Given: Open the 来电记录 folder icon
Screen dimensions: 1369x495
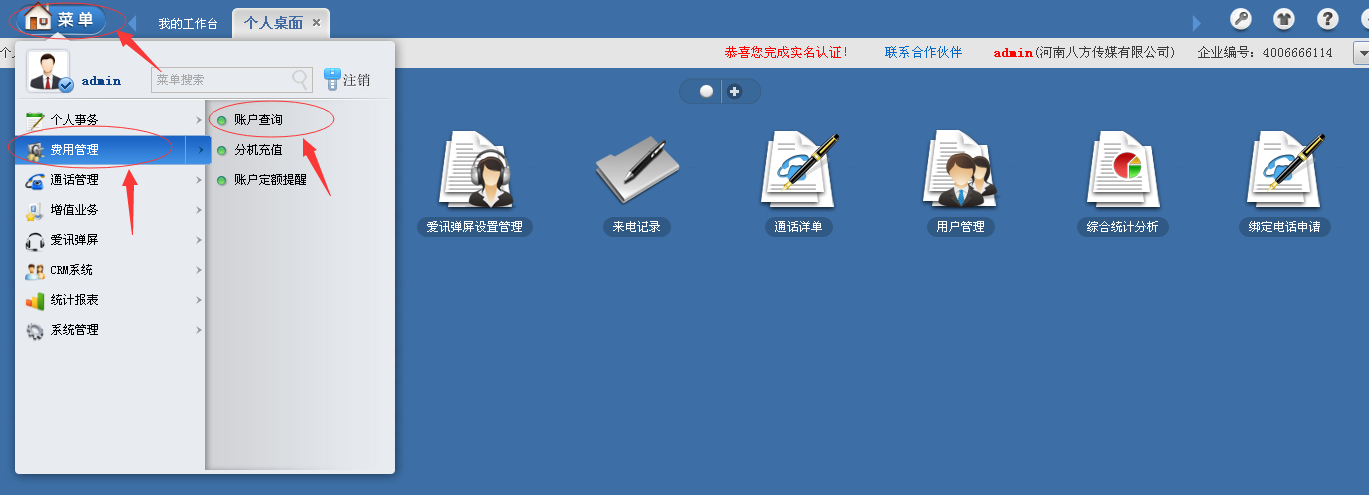Looking at the screenshot, I should click(x=637, y=171).
